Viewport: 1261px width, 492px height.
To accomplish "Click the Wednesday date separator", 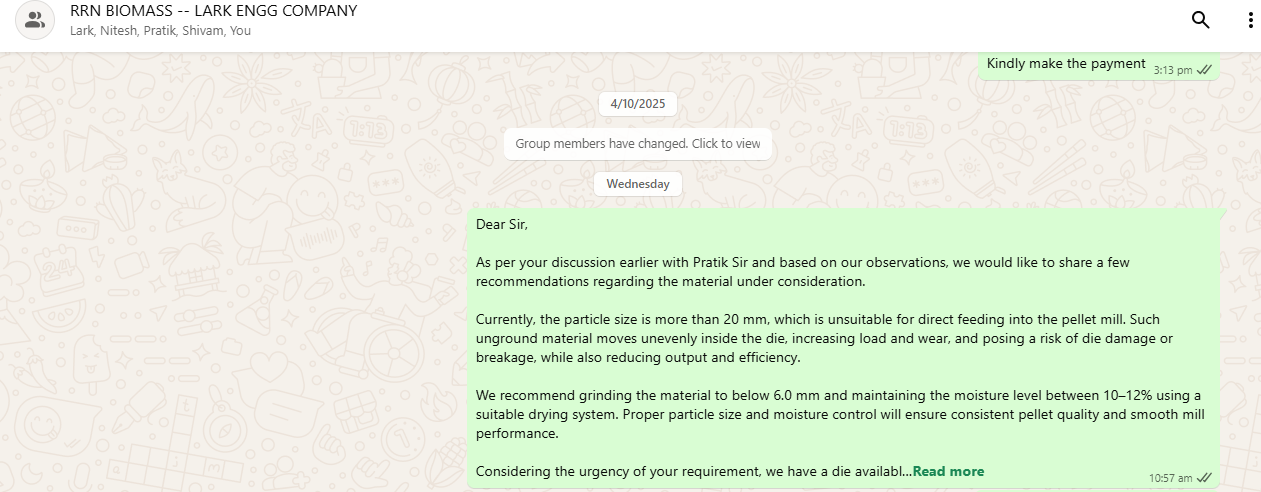I will [638, 184].
